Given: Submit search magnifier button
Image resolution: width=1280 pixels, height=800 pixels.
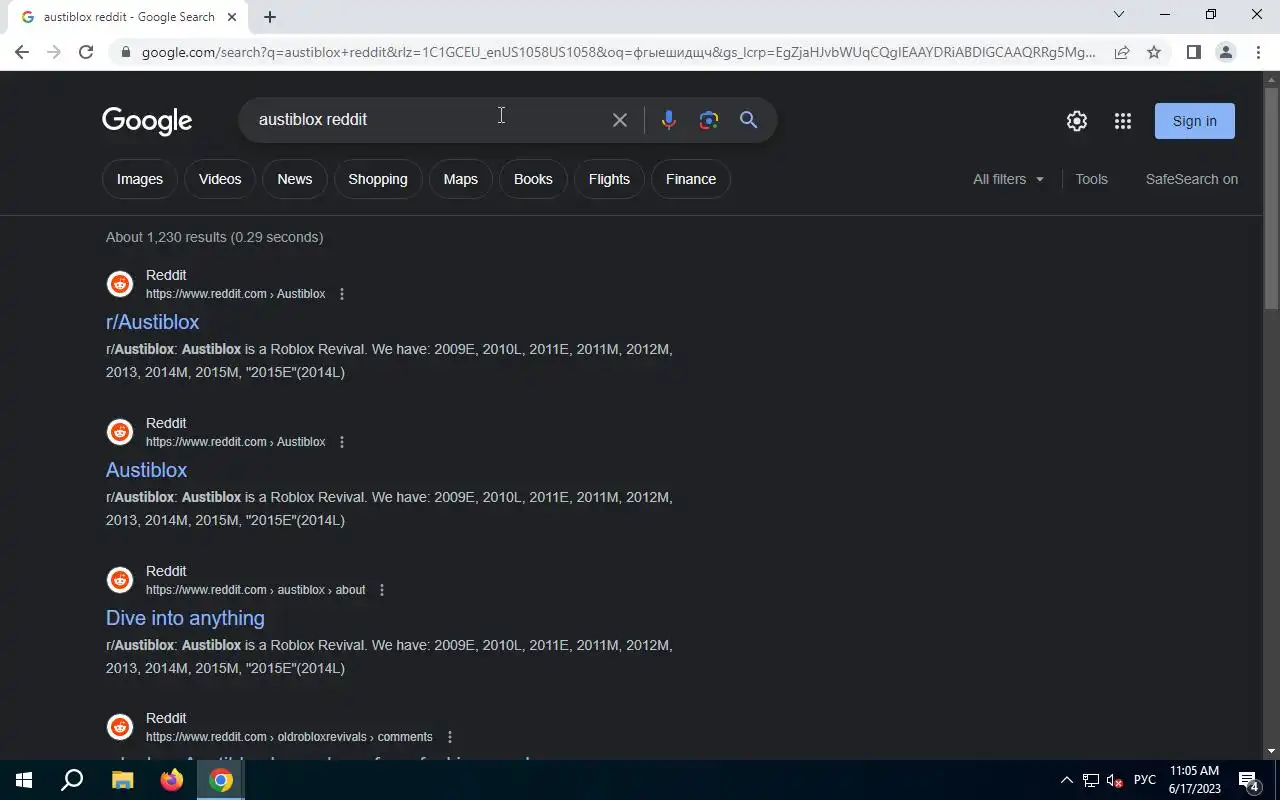Looking at the screenshot, I should (748, 120).
